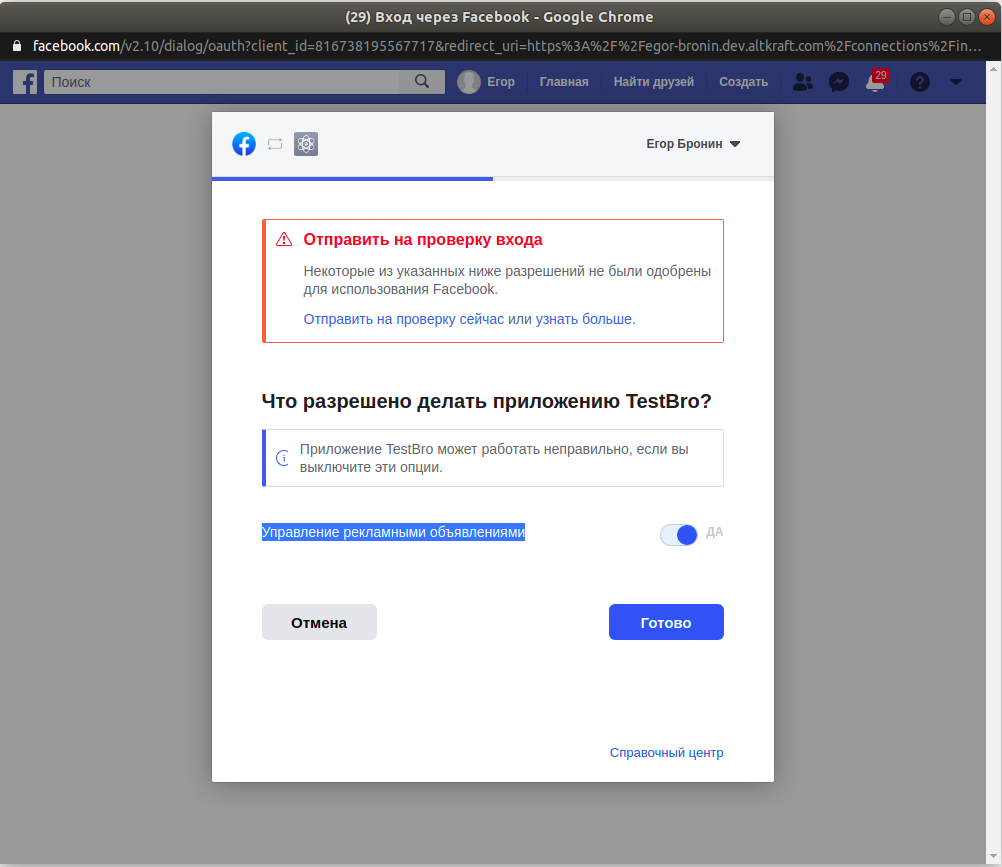The width and height of the screenshot is (1002, 867).
Task: Click the page scrollbar down arrow
Action: 993,857
